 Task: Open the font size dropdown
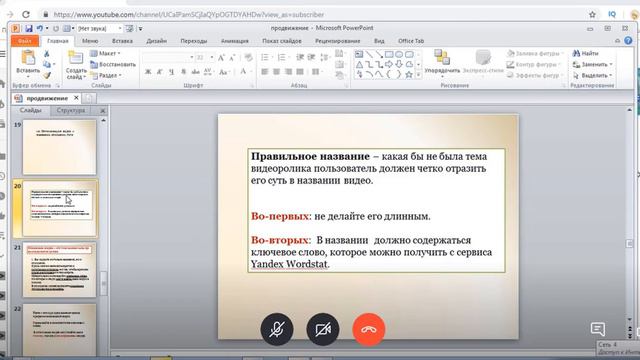click(211, 58)
